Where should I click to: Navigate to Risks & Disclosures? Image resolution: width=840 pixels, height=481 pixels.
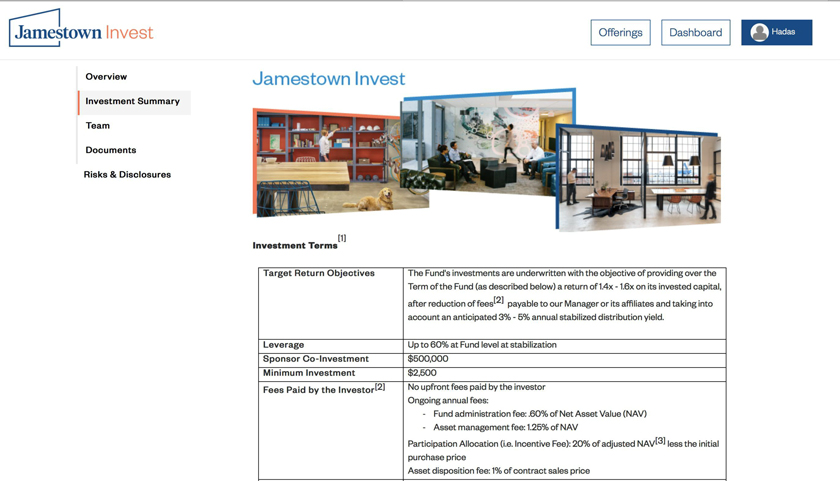[x=127, y=175]
